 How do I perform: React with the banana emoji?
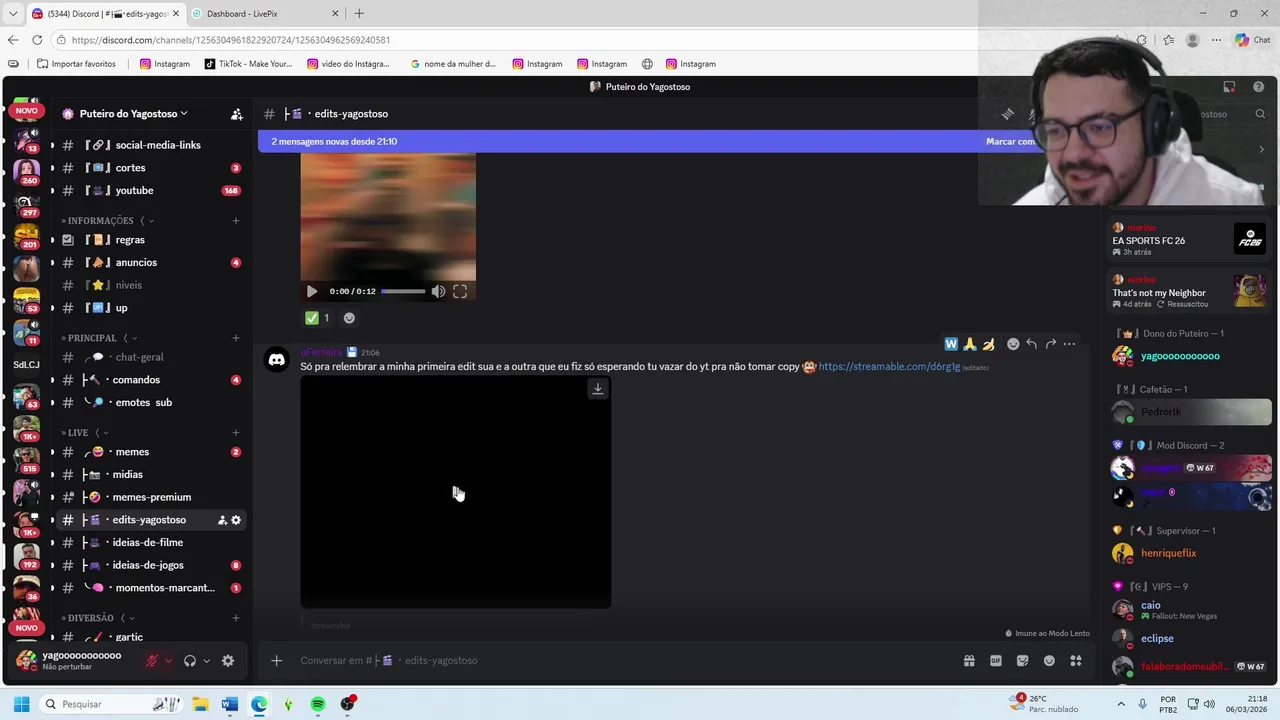coord(989,344)
